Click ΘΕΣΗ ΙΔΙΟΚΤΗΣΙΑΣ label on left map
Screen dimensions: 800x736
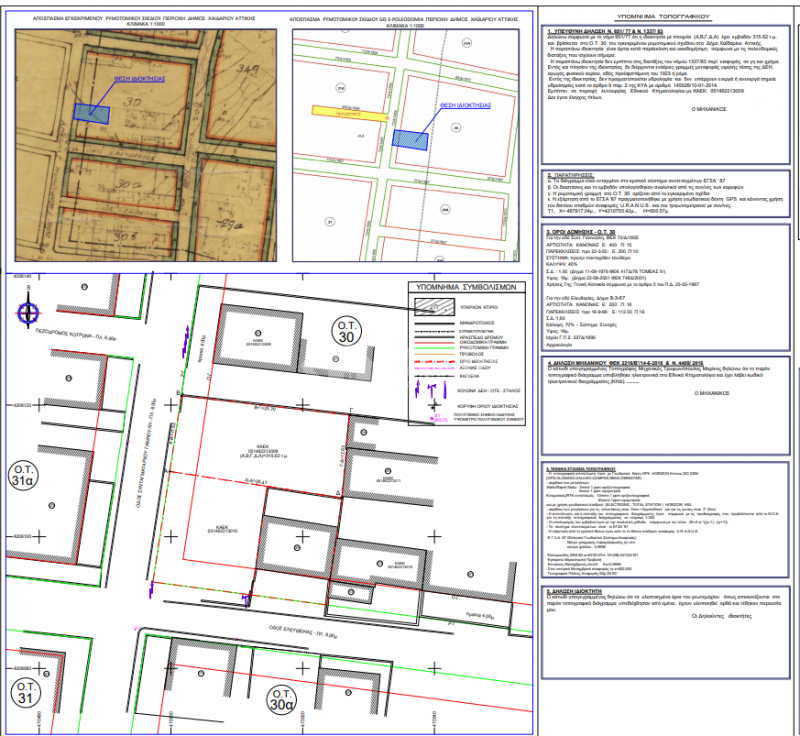(x=139, y=79)
